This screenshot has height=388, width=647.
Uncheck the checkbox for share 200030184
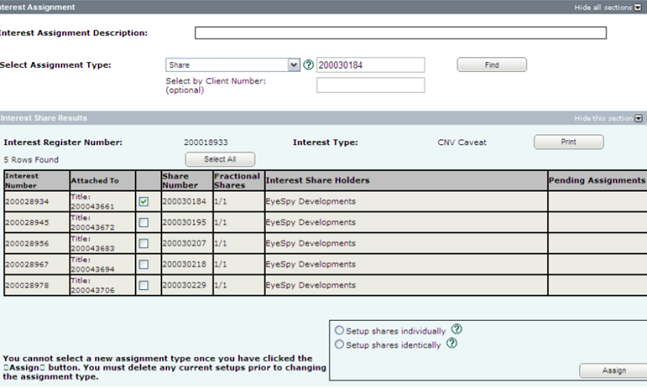[x=144, y=201]
